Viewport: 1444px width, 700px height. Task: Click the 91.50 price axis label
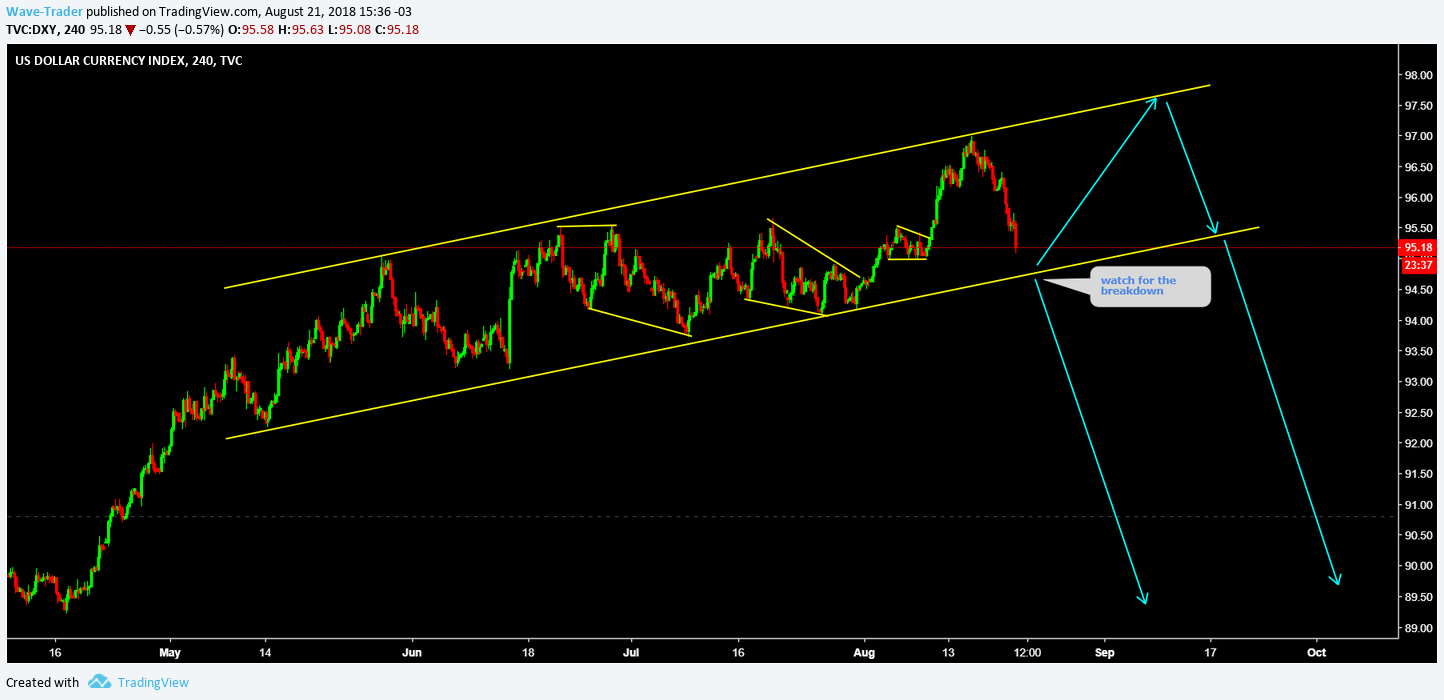point(1417,474)
